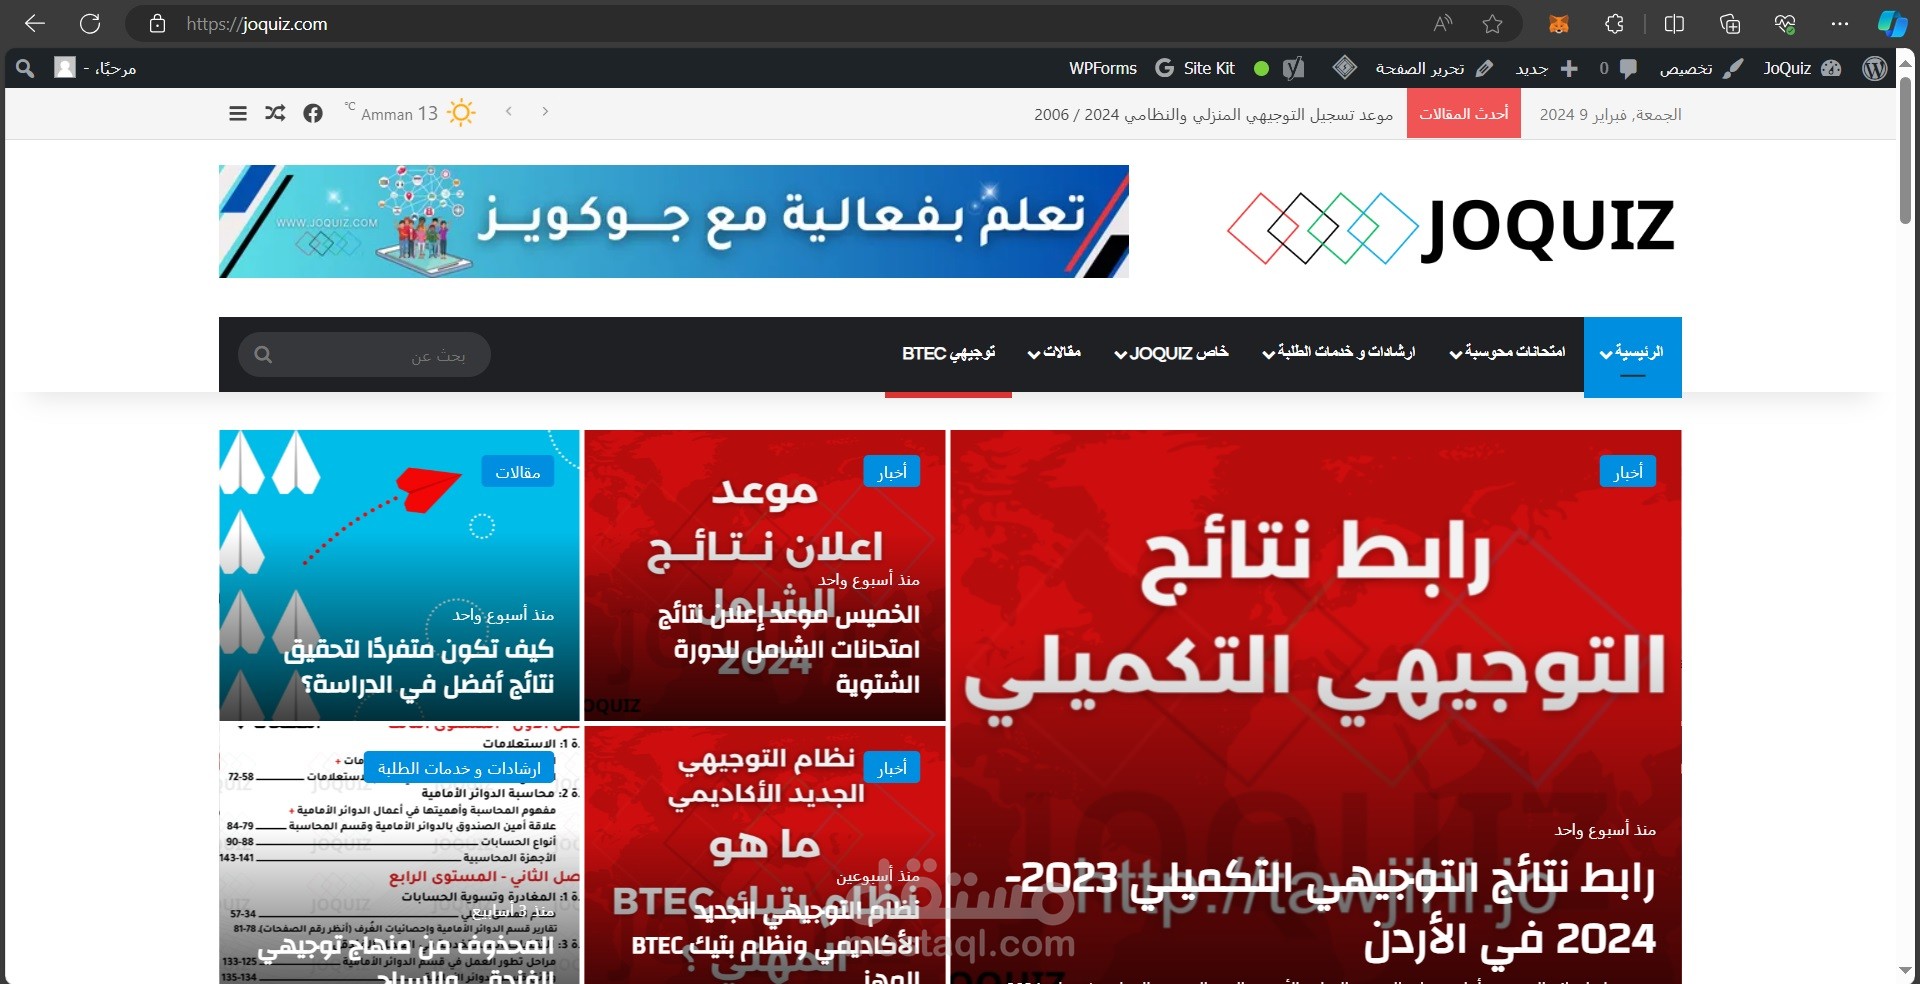1920x984 pixels.
Task: Toggle split screen view icon
Action: 1674,24
